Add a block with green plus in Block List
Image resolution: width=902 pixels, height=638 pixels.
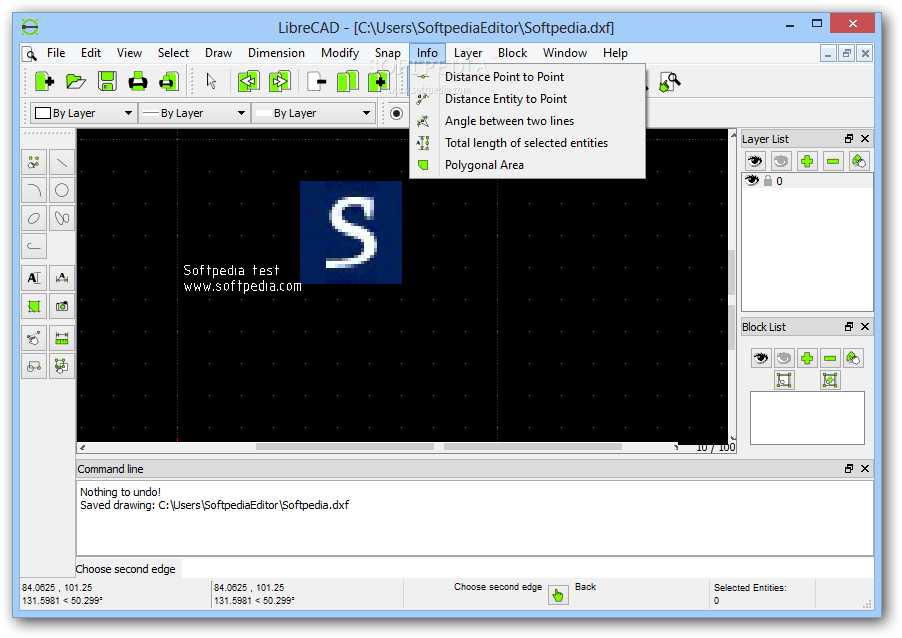tap(807, 358)
